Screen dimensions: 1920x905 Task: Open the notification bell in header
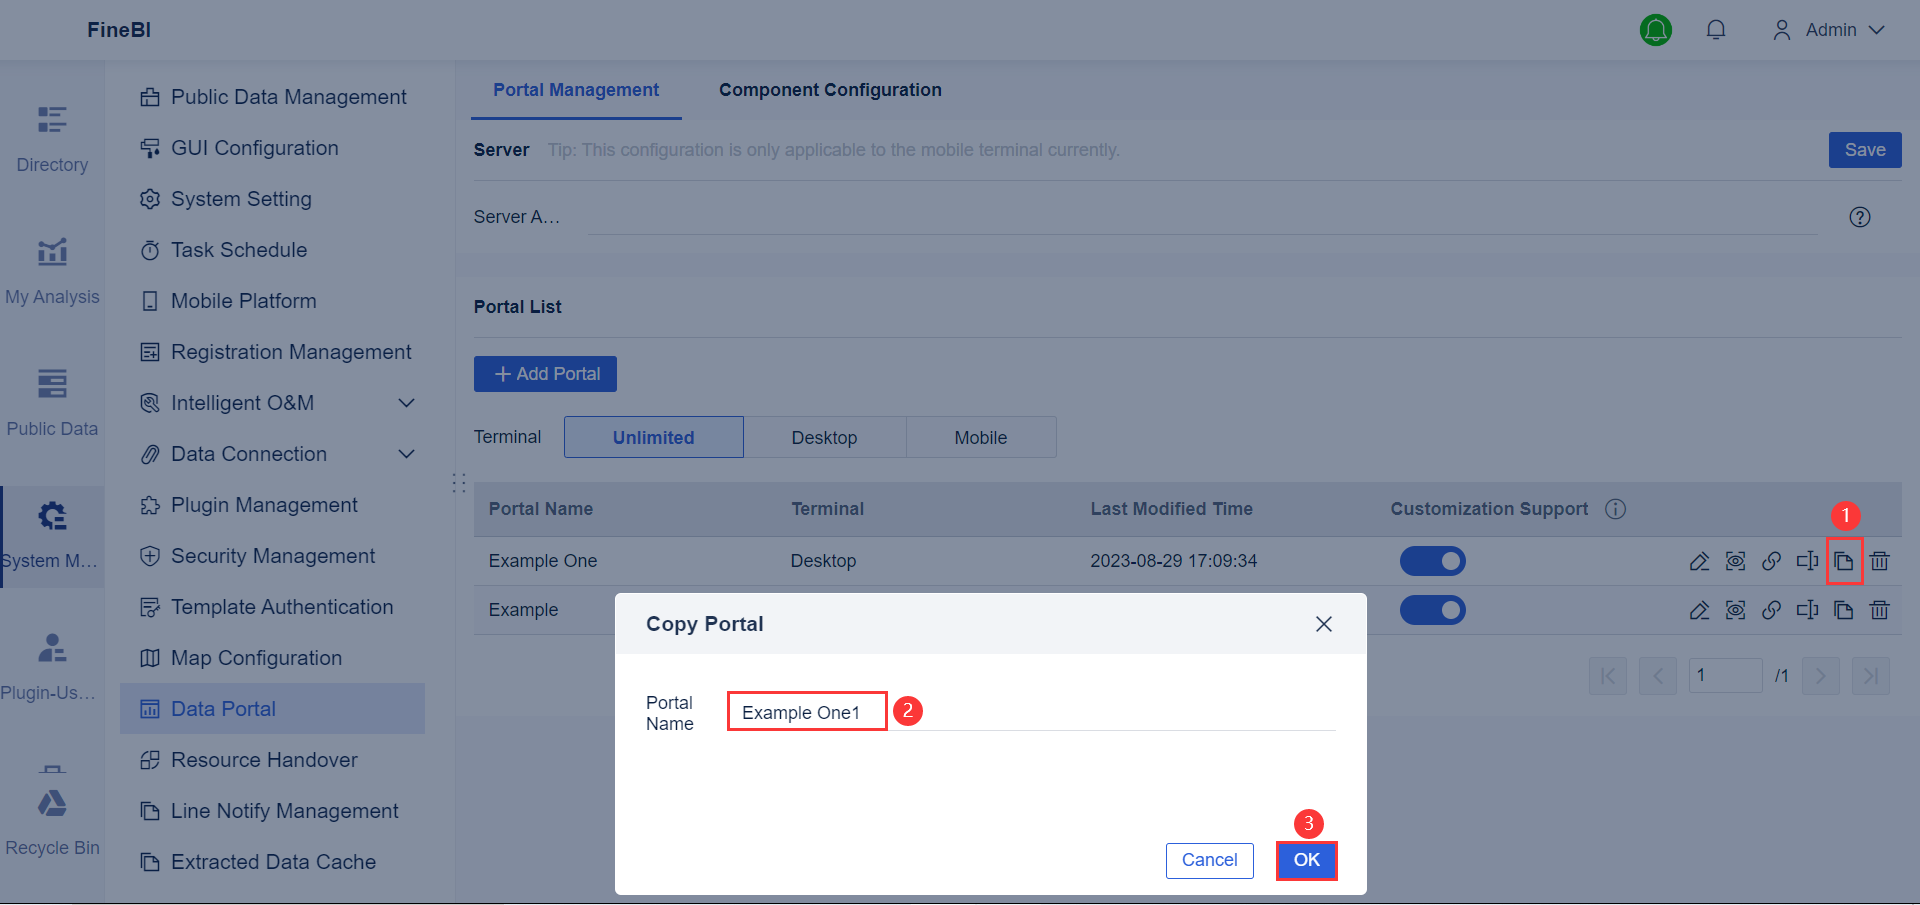point(1716,30)
